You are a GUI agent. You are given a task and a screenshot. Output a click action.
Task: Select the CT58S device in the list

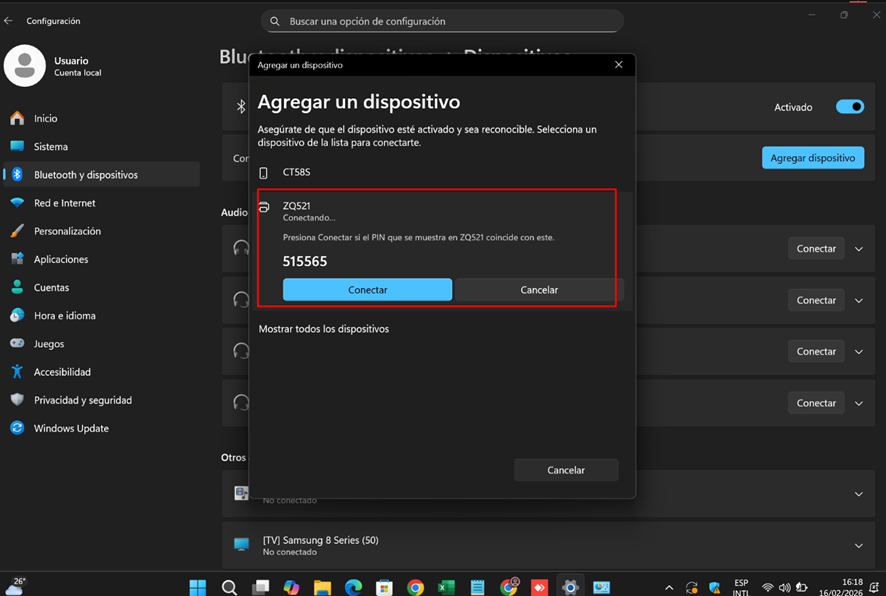pyautogui.click(x=296, y=173)
